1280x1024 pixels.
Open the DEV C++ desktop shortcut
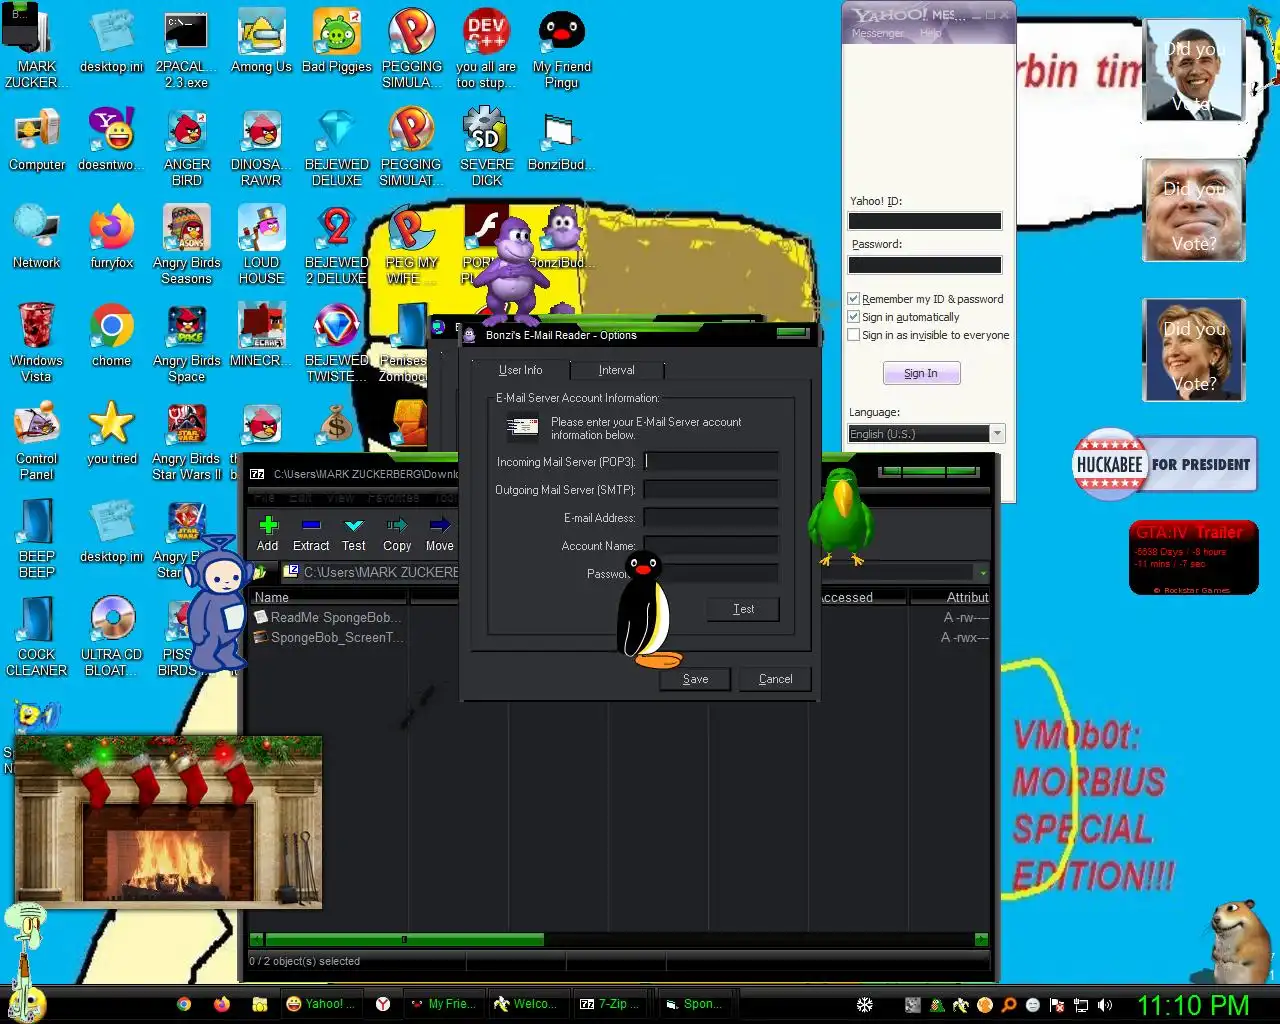tap(487, 48)
